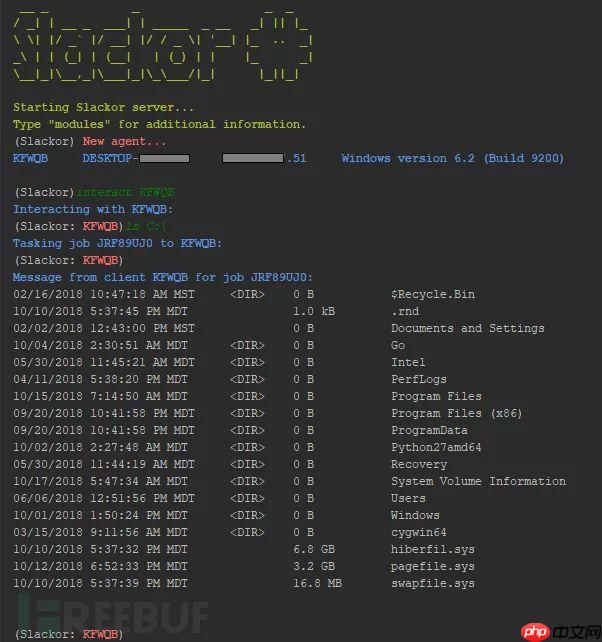Image resolution: width=602 pixels, height=642 pixels.
Task: Click the "Interacting with KFWQB:" line
Action: [93, 209]
